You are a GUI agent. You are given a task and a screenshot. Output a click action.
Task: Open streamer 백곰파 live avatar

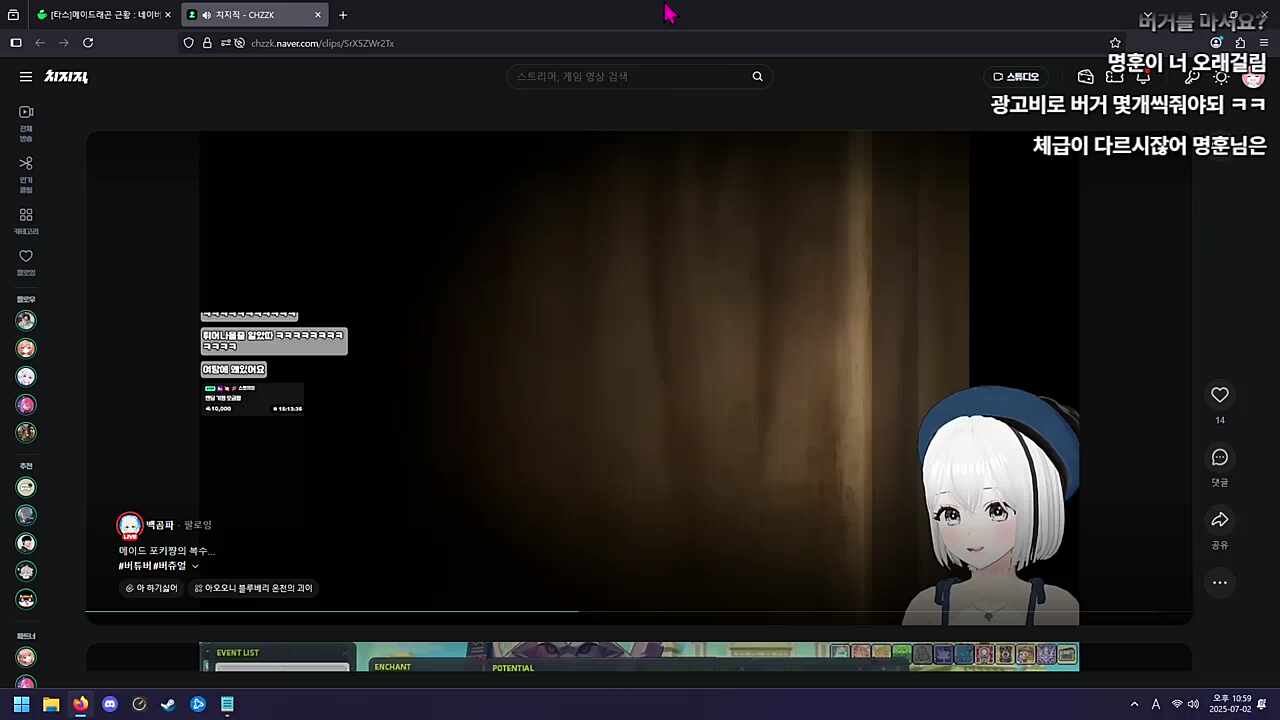tap(130, 526)
